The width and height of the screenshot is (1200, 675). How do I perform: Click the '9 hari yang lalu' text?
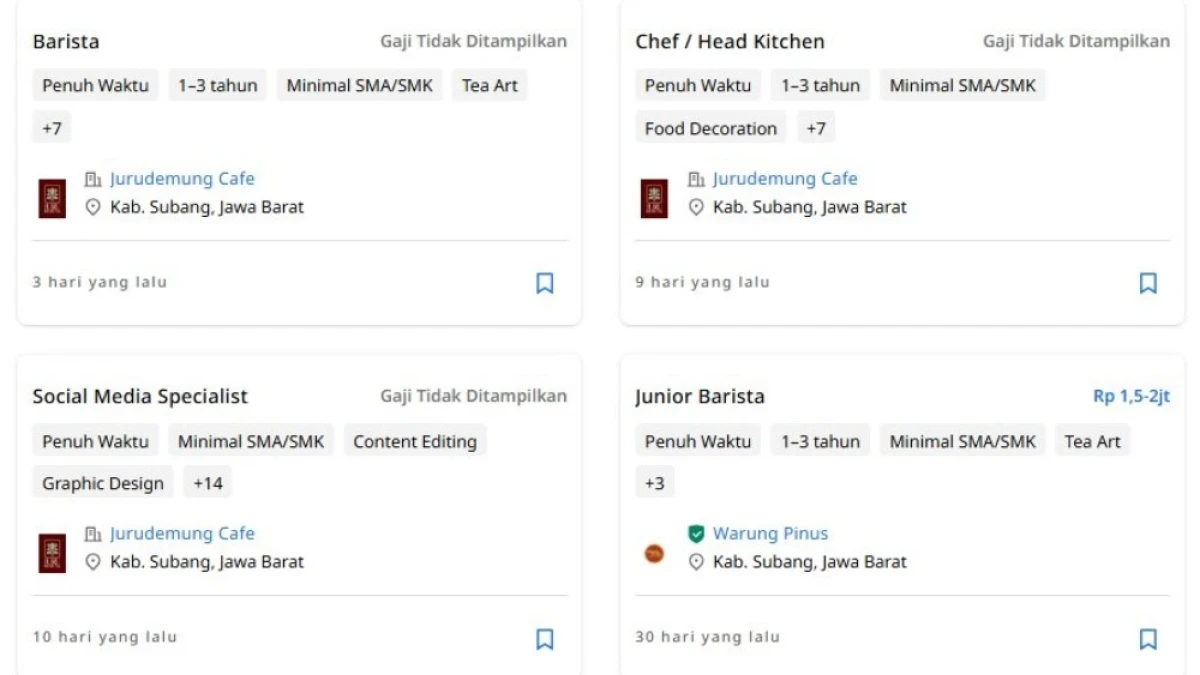(703, 282)
